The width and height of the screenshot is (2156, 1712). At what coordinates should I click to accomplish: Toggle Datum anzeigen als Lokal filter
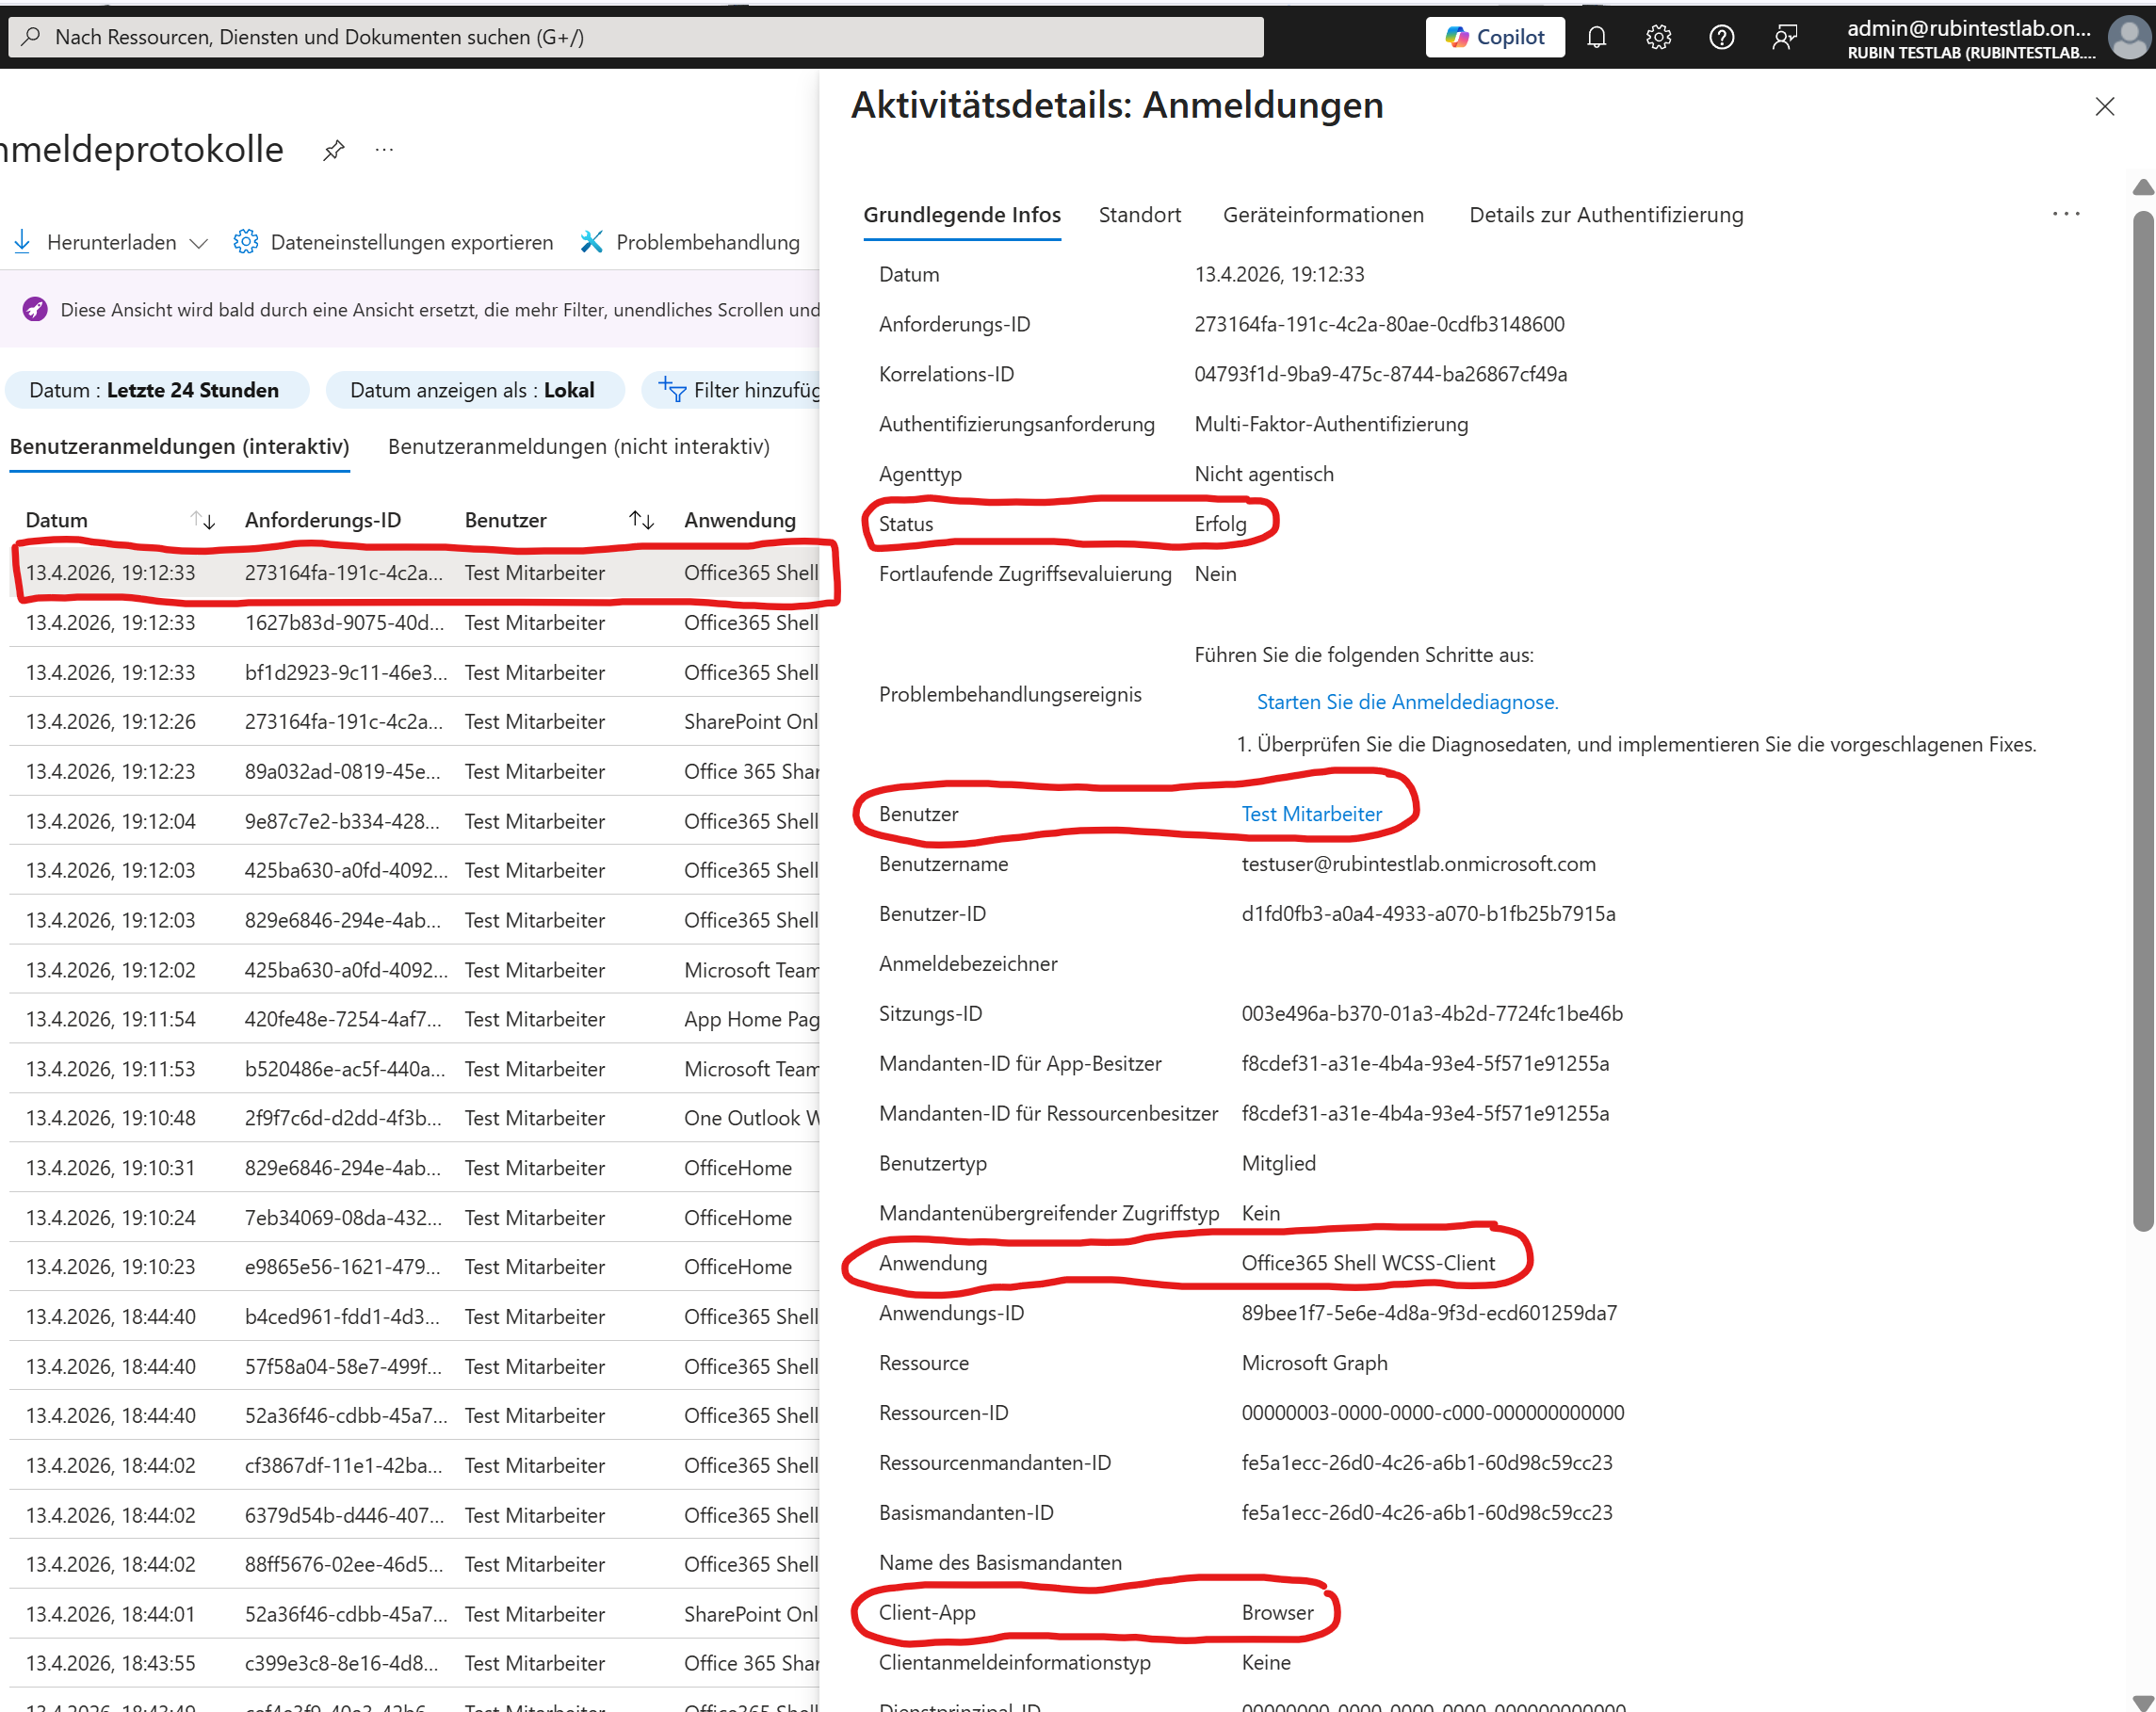(x=472, y=390)
